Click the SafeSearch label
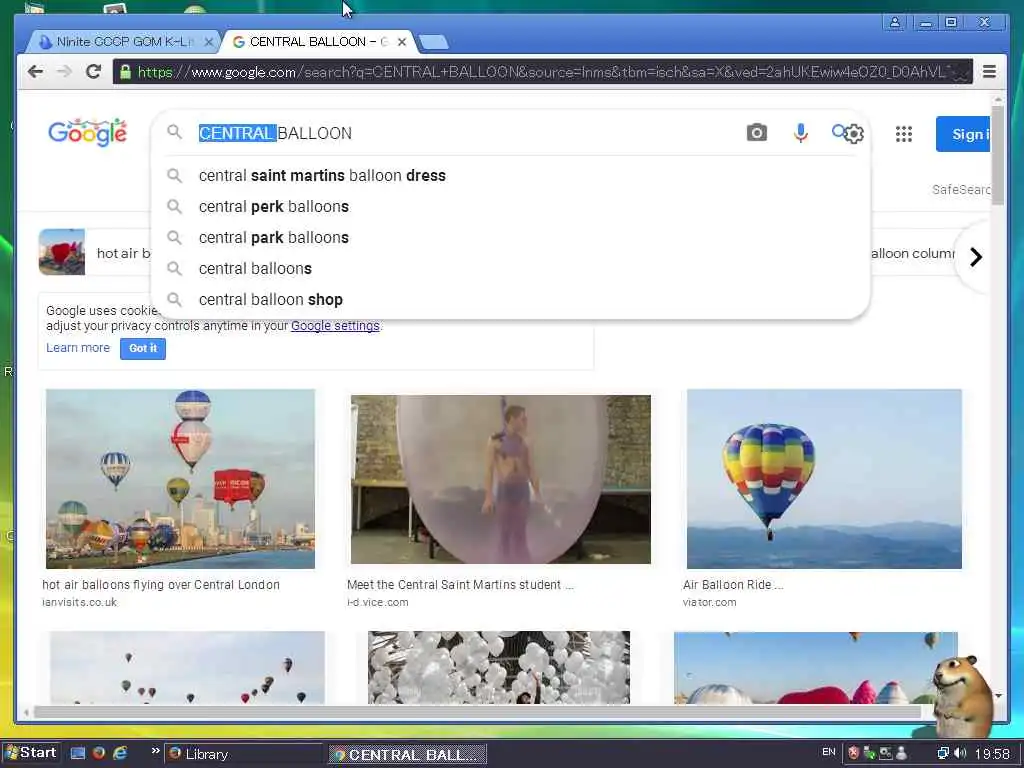This screenshot has width=1024, height=768. click(x=961, y=189)
